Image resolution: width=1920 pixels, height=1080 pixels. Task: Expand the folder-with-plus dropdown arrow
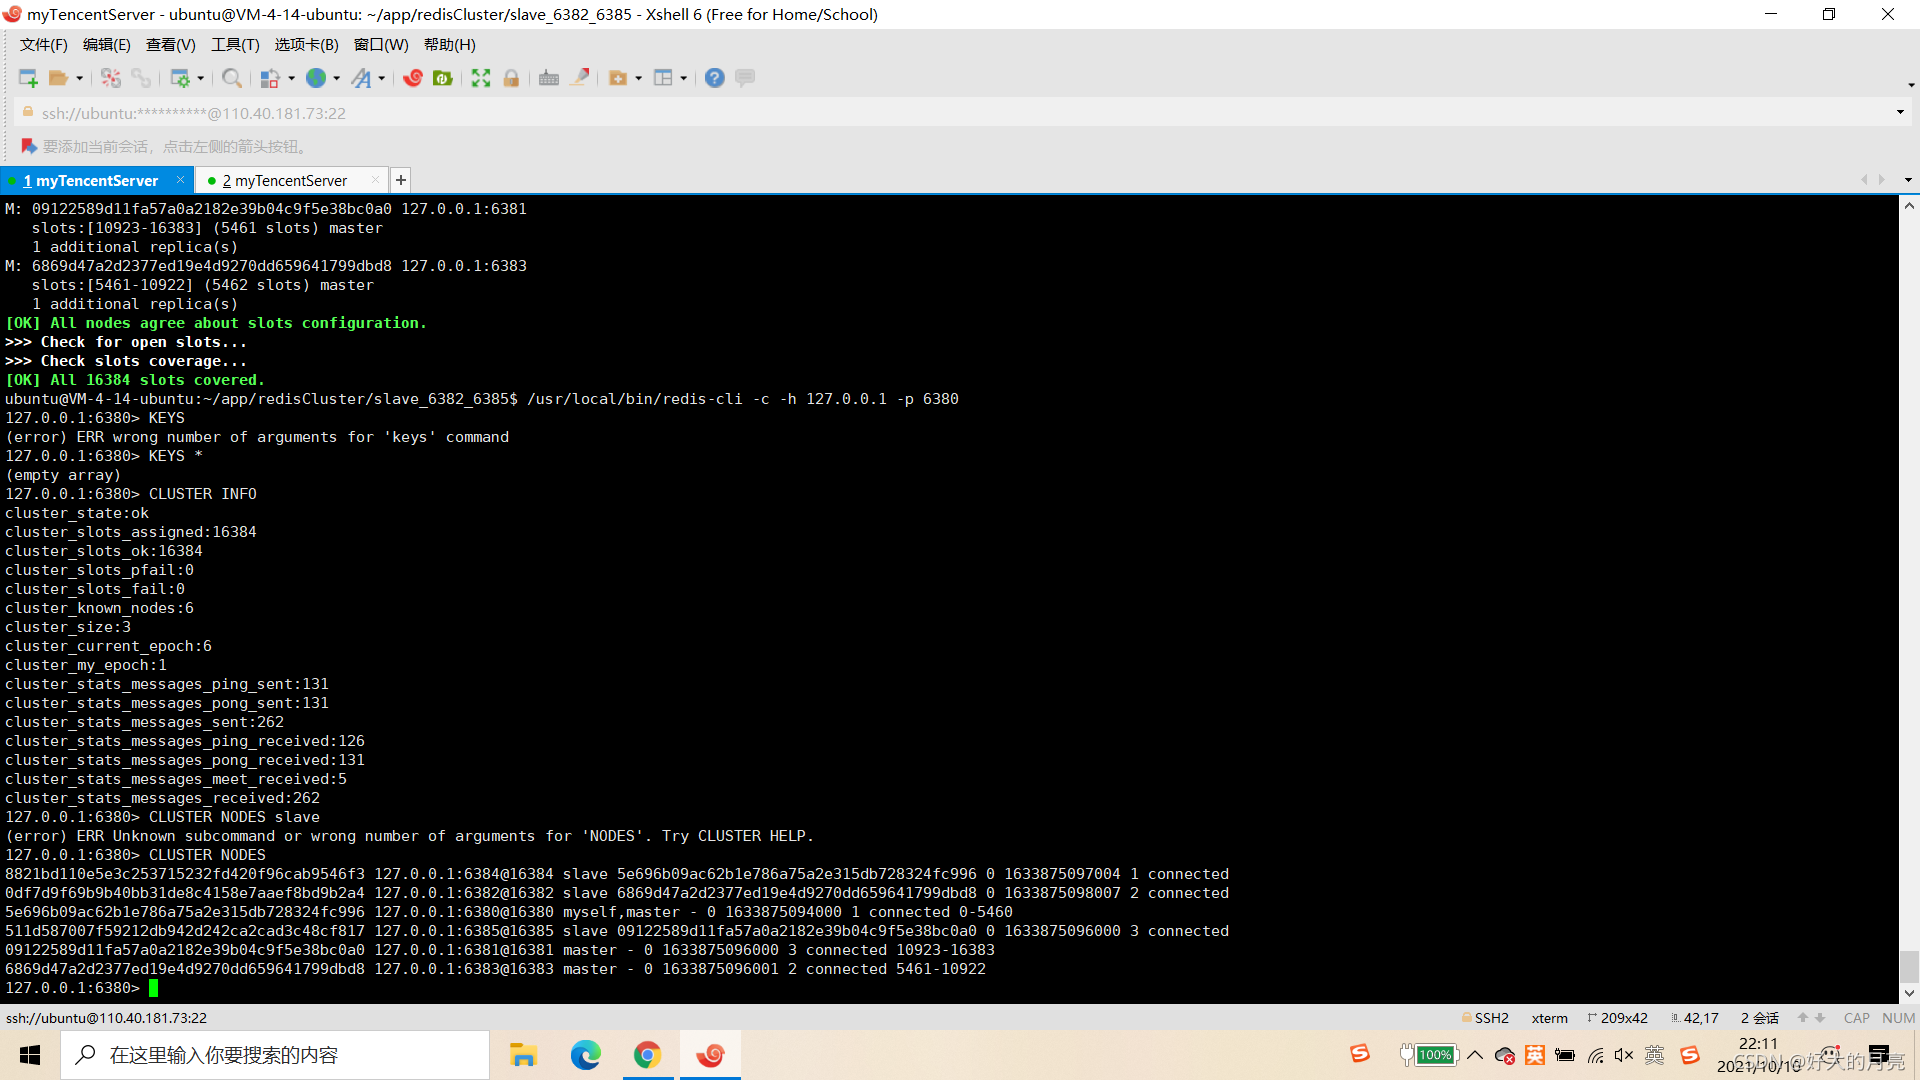[638, 78]
